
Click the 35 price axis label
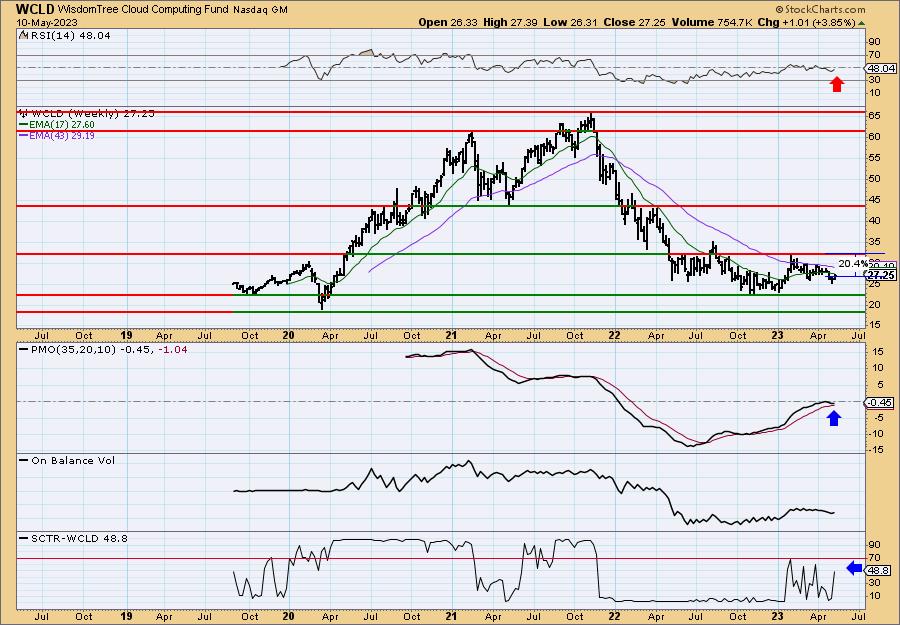(x=874, y=242)
